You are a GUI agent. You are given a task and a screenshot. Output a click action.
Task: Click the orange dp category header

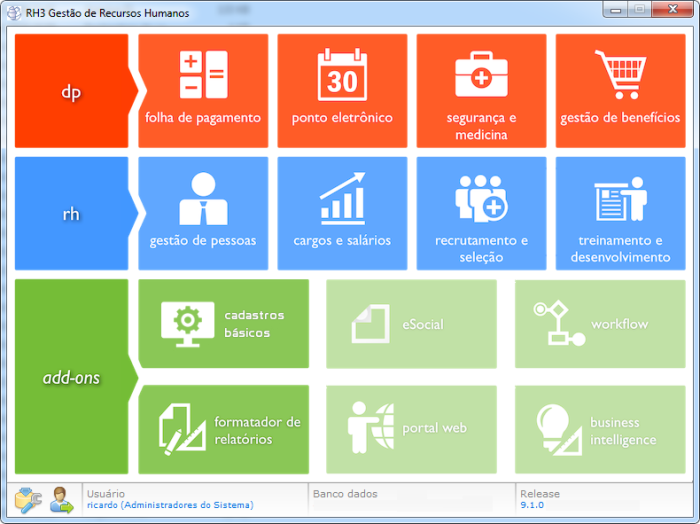(x=71, y=91)
